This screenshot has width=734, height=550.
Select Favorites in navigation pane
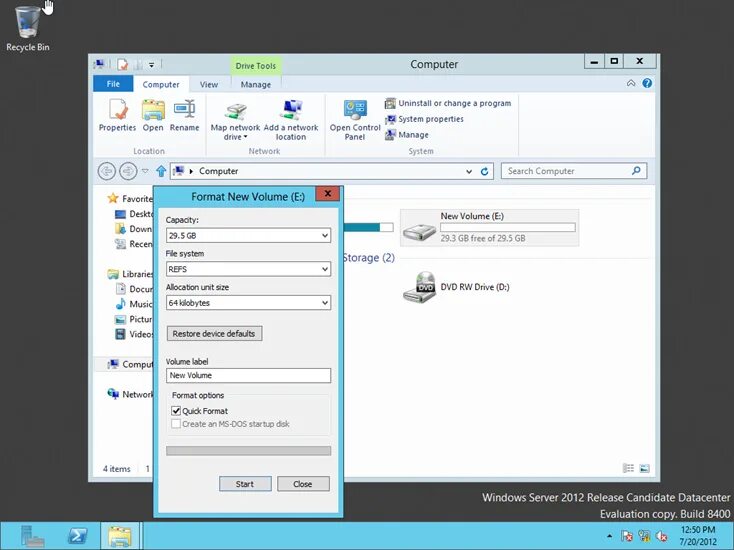130,198
